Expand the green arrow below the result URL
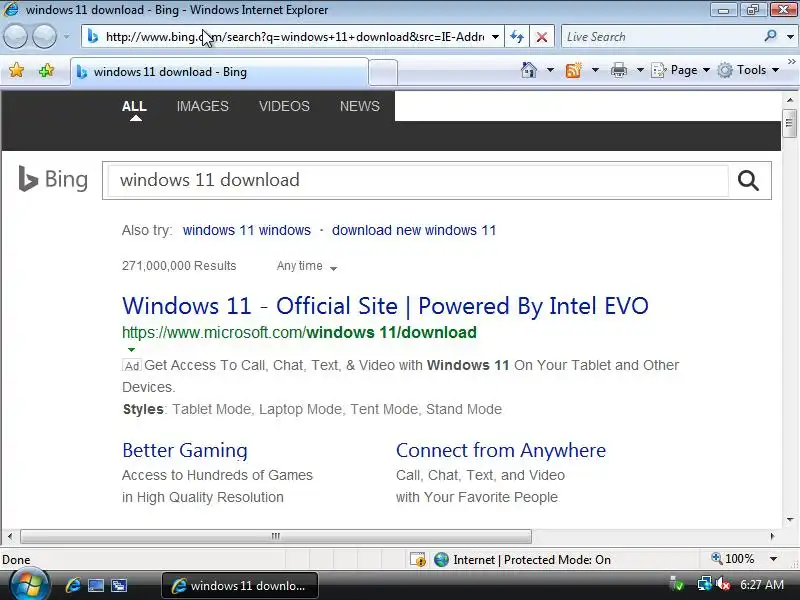The height and width of the screenshot is (600, 800). 132,349
